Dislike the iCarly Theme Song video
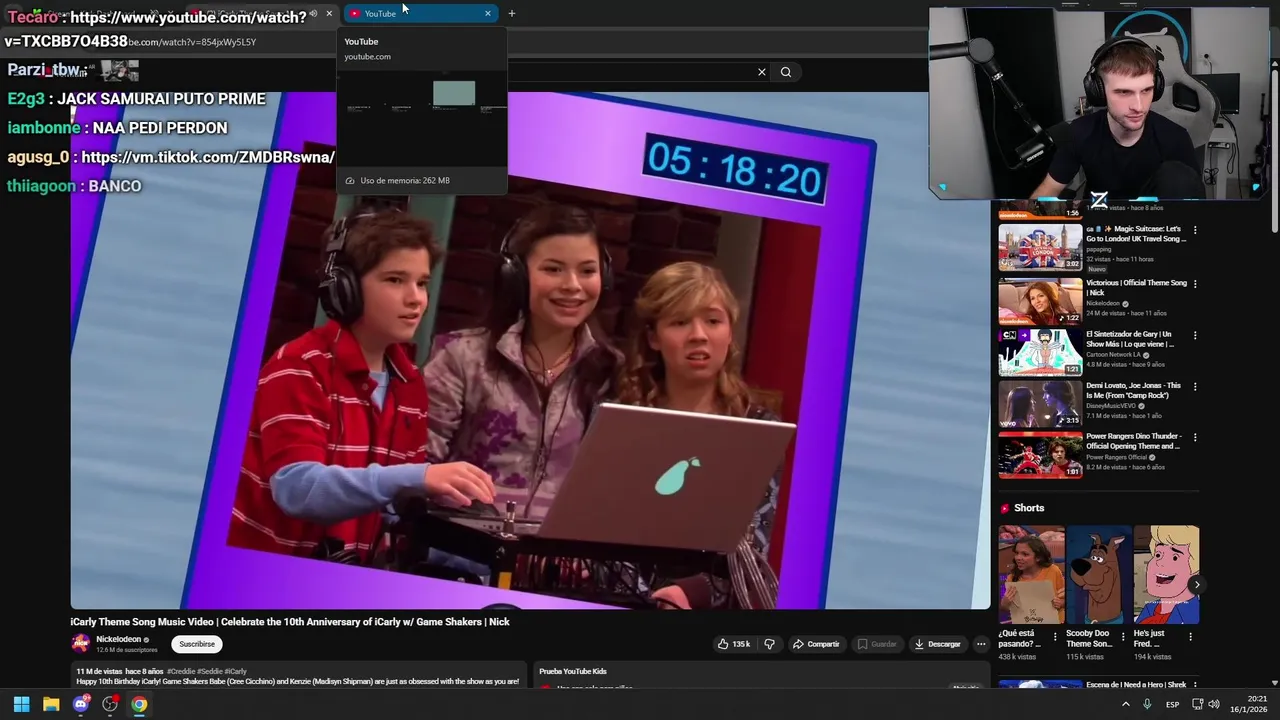This screenshot has height=720, width=1280. (x=769, y=644)
